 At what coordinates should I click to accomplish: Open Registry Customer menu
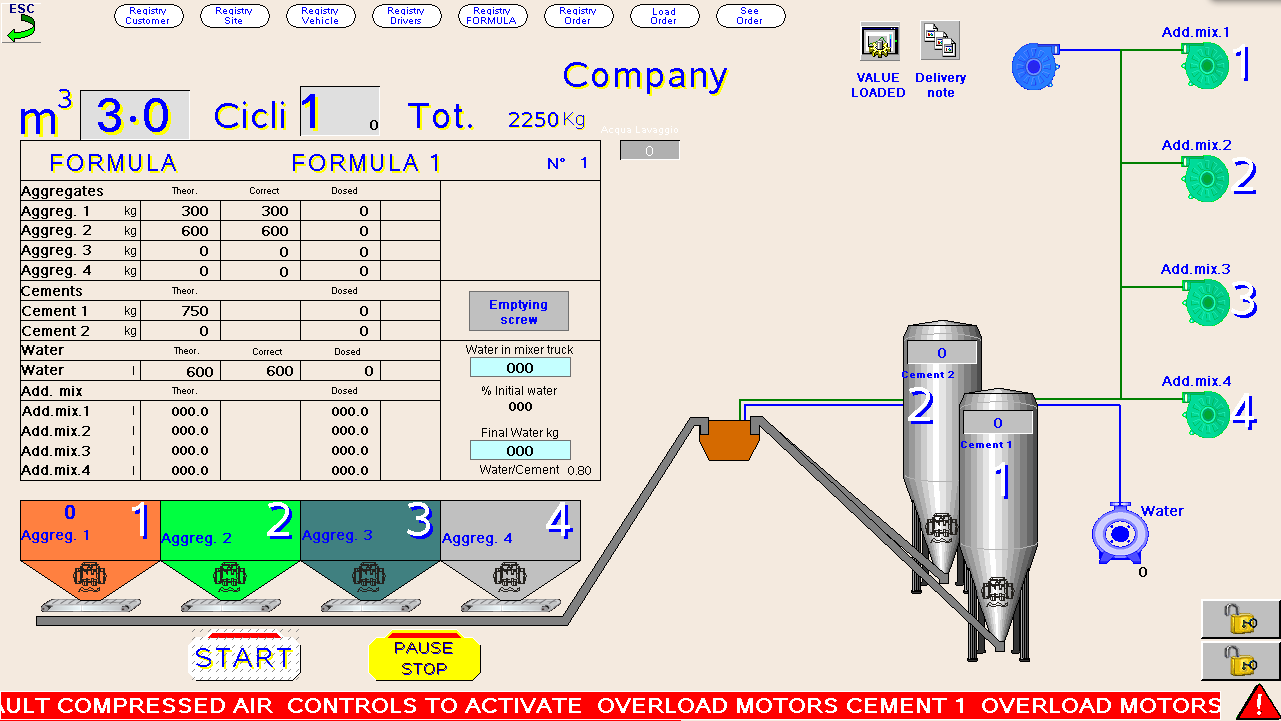click(148, 16)
